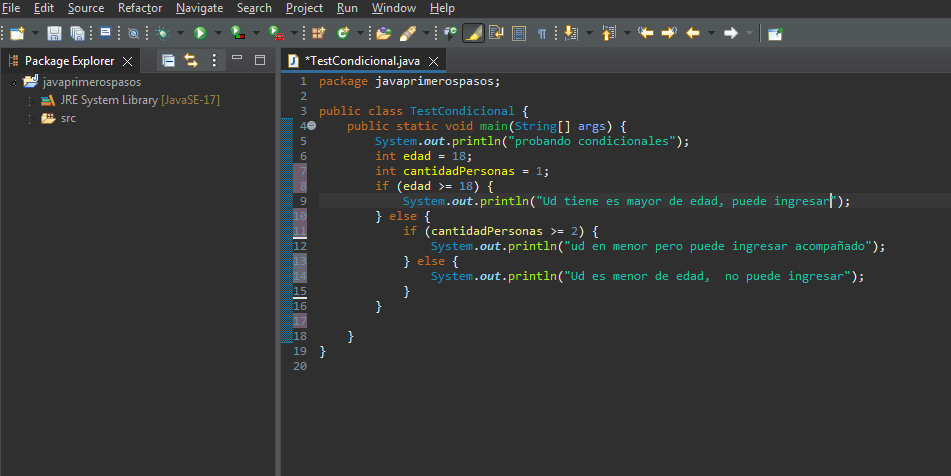Collapse the main method fold at line 4
This screenshot has height=476, width=951.
311,126
